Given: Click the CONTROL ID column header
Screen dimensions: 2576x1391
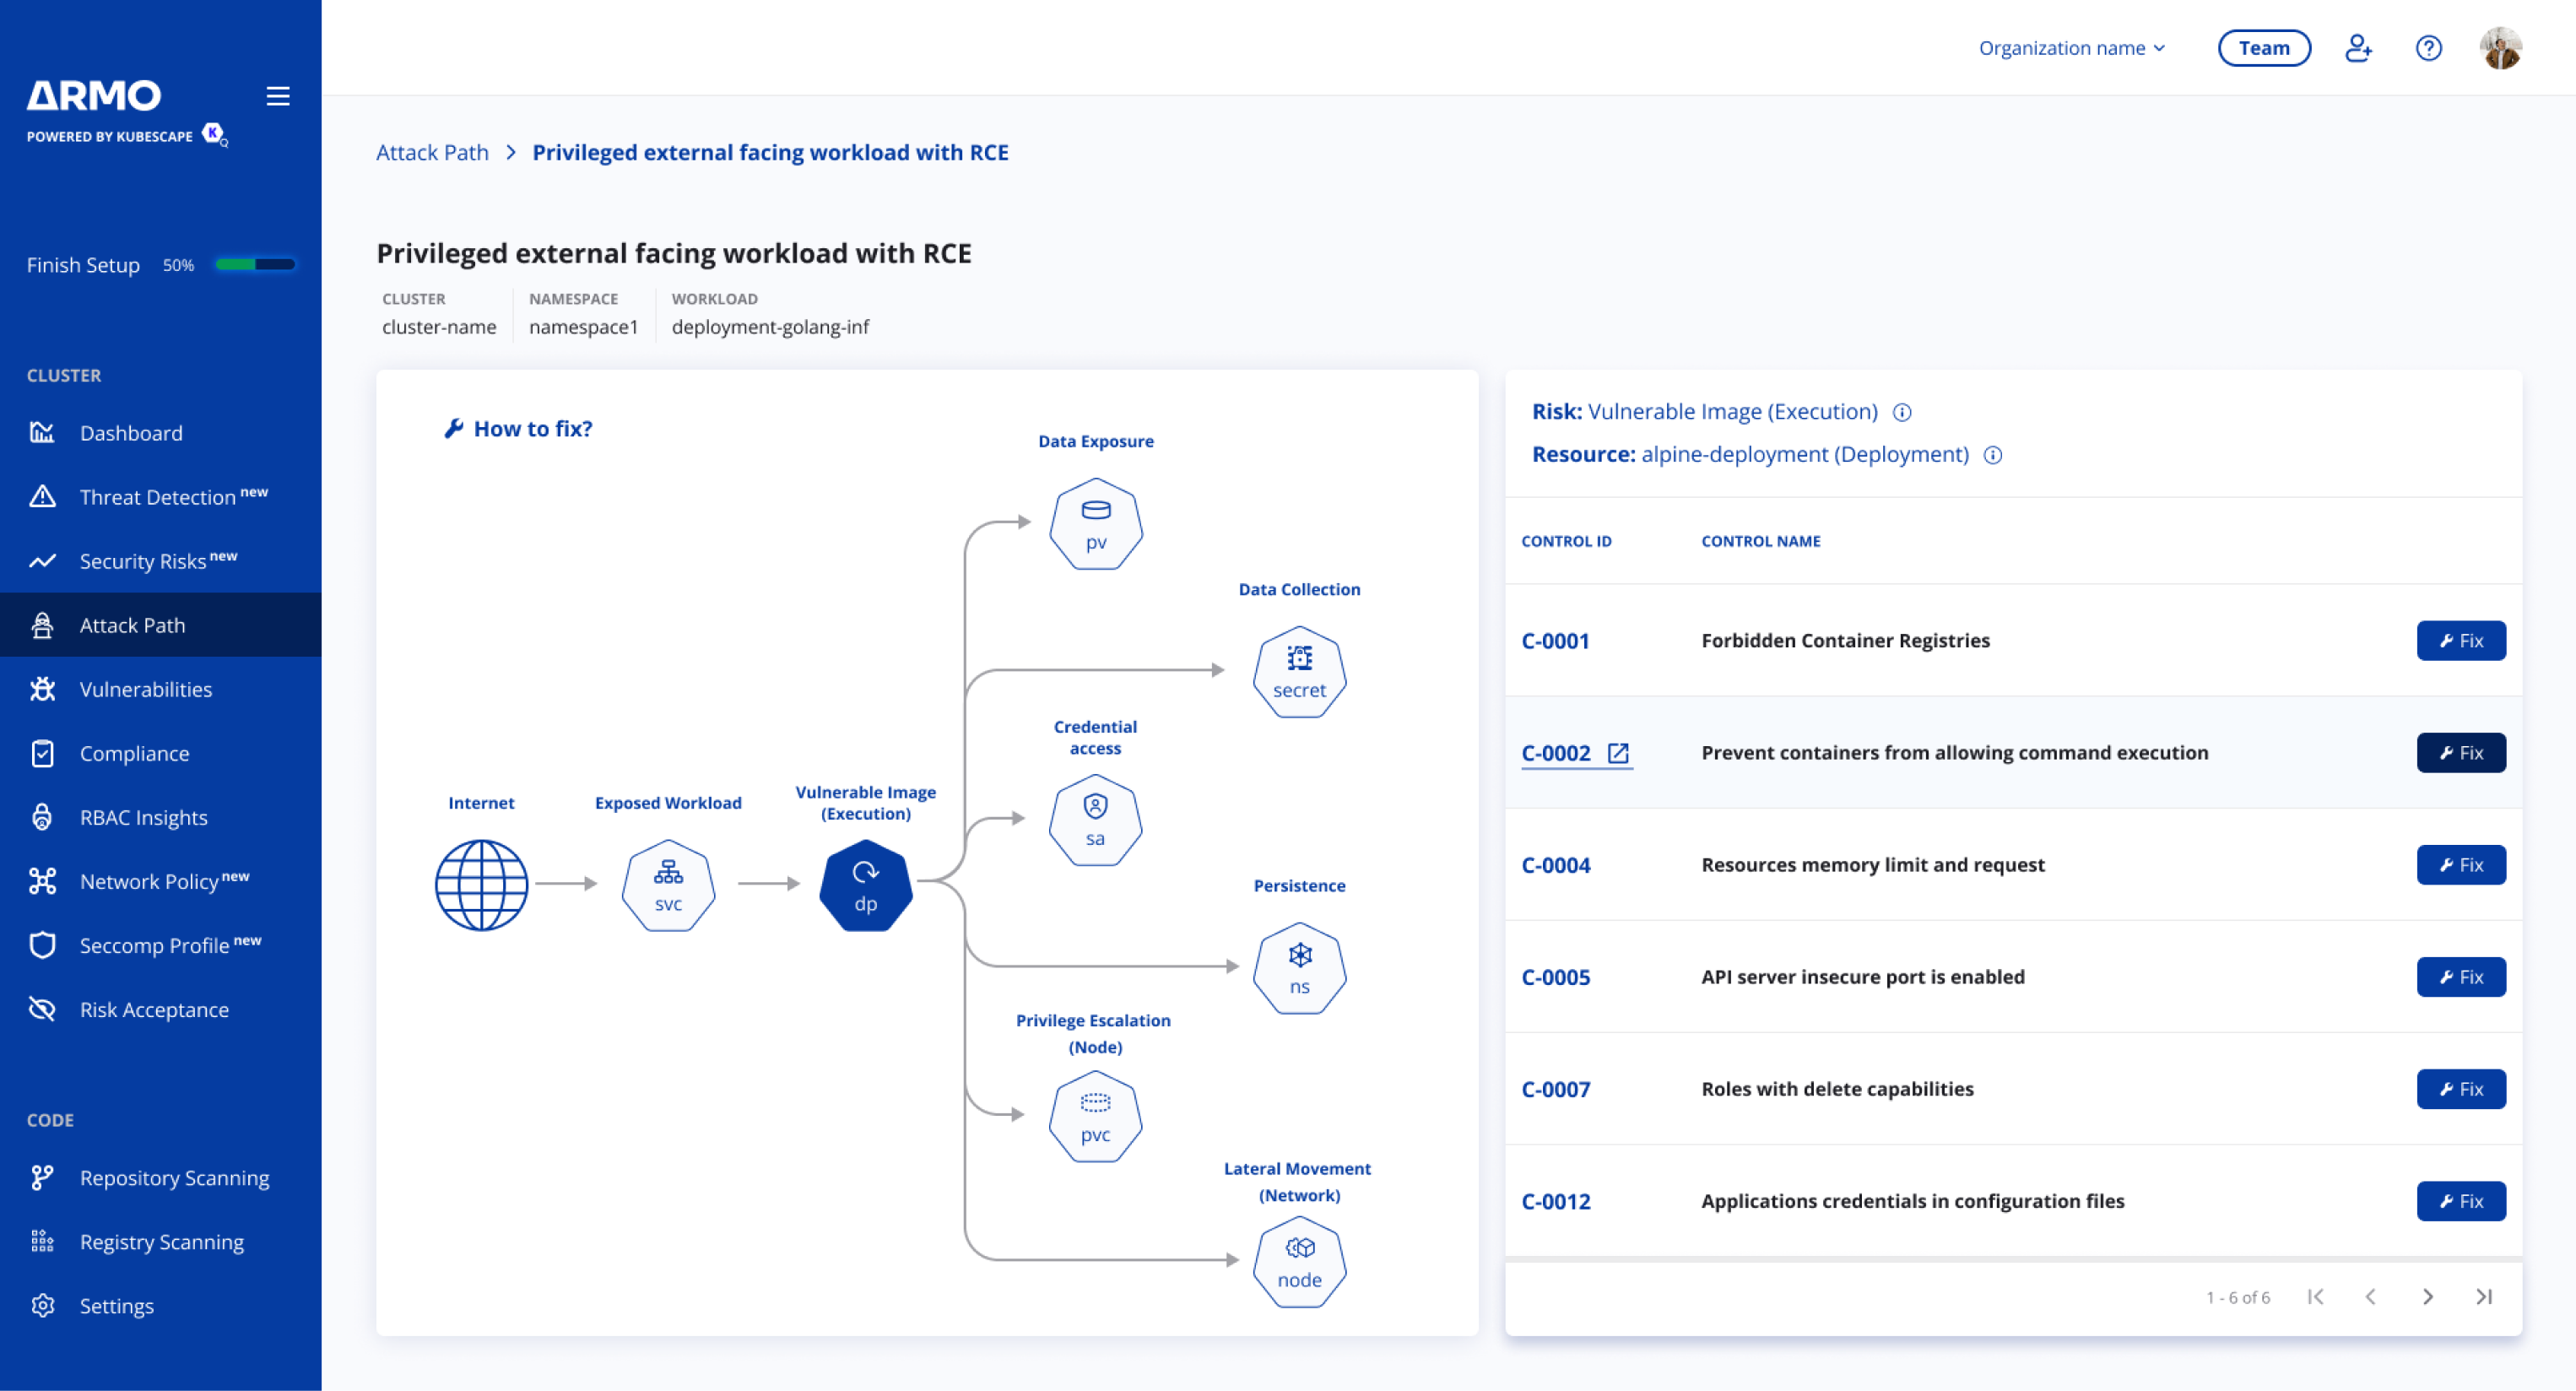Looking at the screenshot, I should point(1566,541).
